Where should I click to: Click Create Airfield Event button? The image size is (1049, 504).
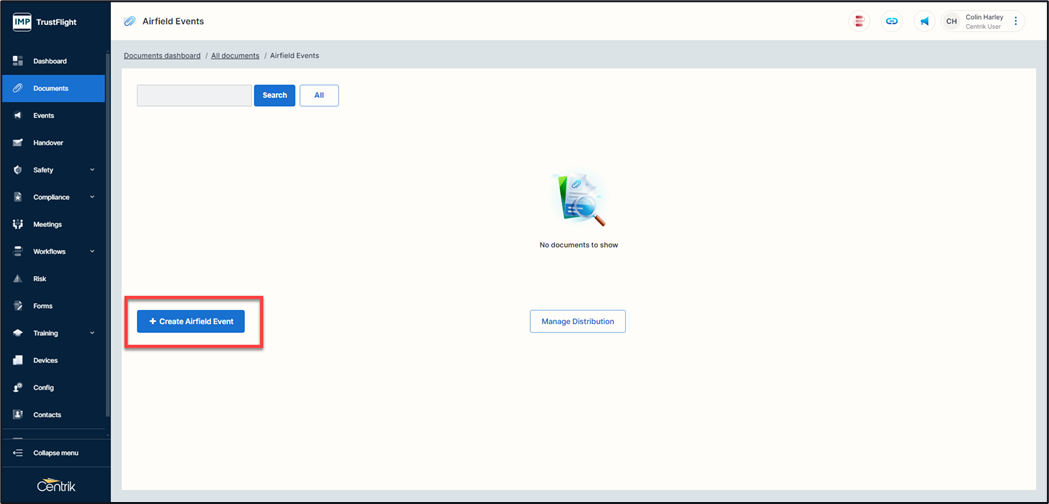pyautogui.click(x=191, y=321)
